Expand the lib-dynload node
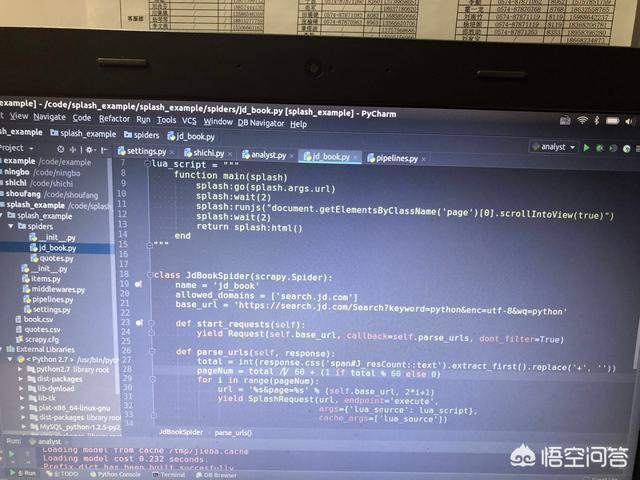 pyautogui.click(x=21, y=388)
